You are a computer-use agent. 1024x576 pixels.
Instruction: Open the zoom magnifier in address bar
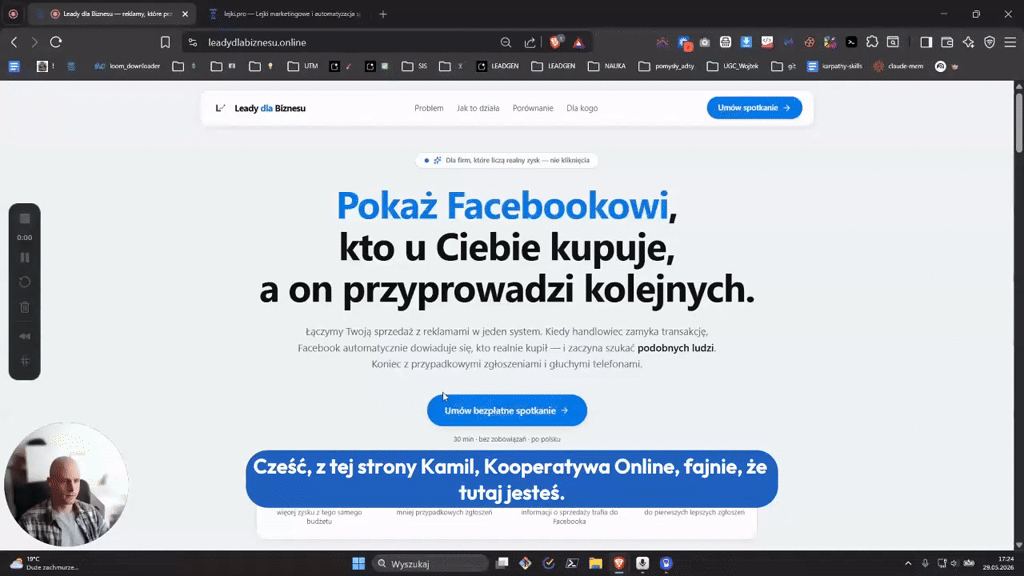click(x=505, y=42)
